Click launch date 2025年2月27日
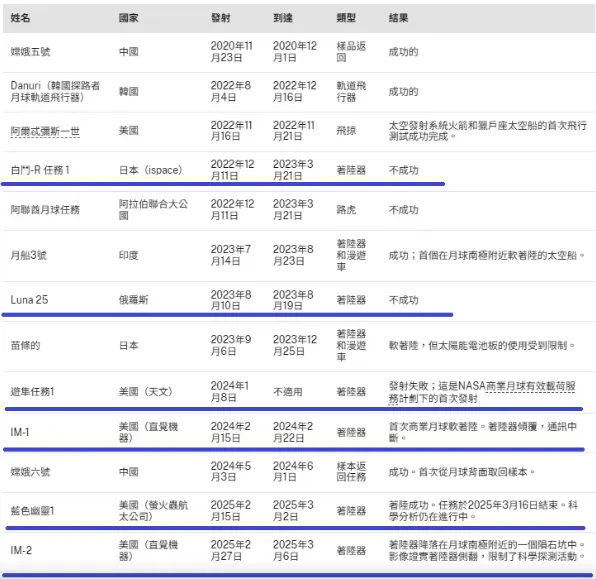Image resolution: width=596 pixels, height=579 pixels. coord(231,550)
